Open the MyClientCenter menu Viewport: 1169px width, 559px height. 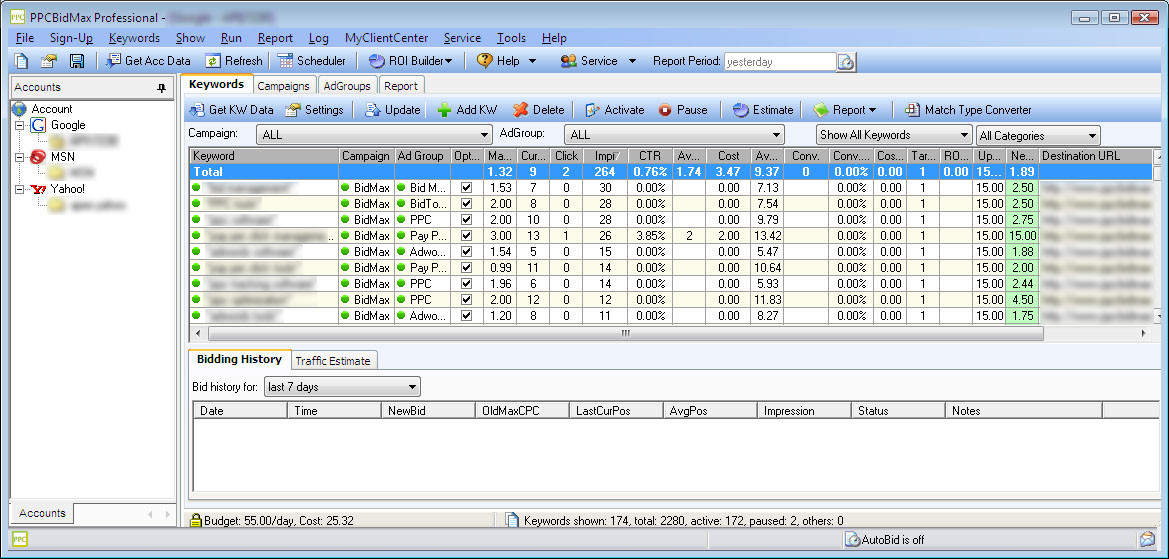coord(386,38)
